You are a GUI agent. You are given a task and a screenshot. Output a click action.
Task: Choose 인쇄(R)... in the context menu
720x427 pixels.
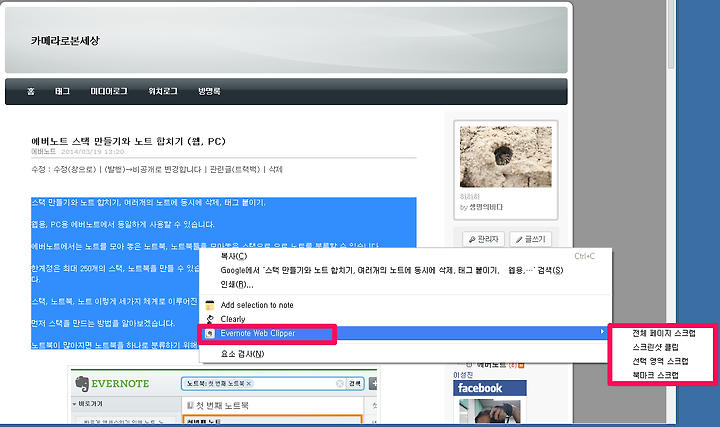pyautogui.click(x=405, y=285)
